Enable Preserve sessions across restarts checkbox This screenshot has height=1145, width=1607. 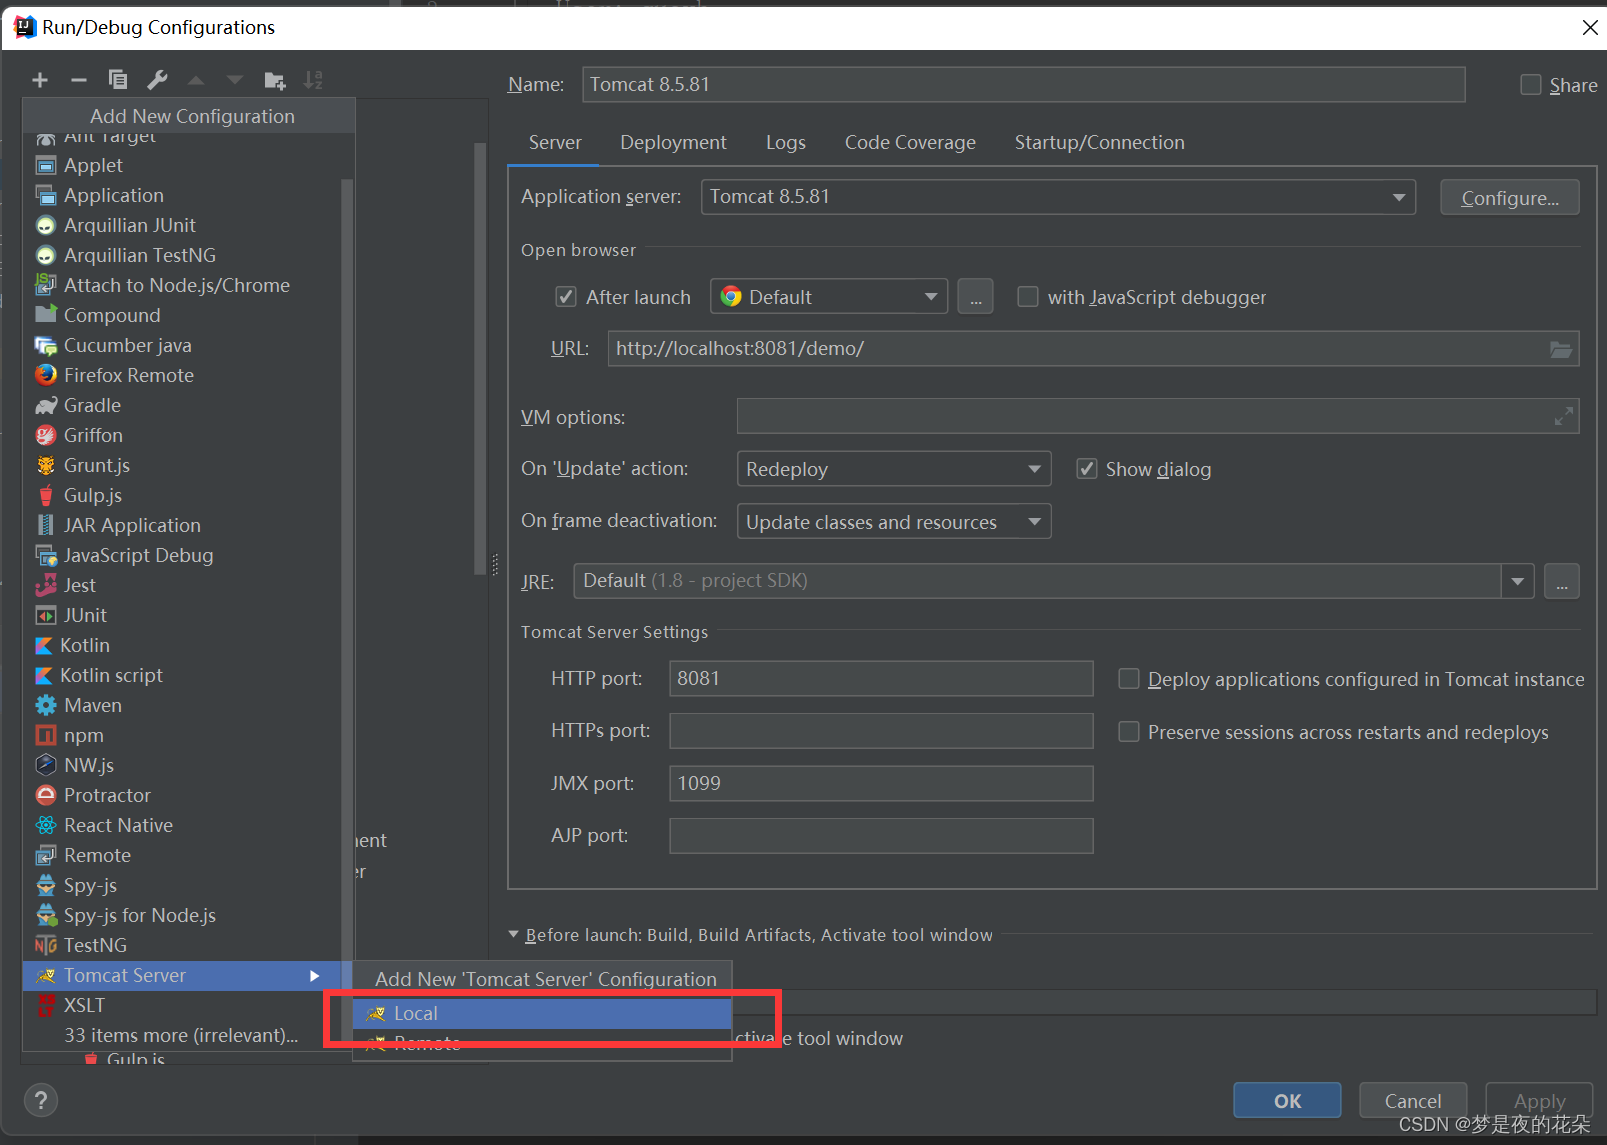pos(1128,732)
